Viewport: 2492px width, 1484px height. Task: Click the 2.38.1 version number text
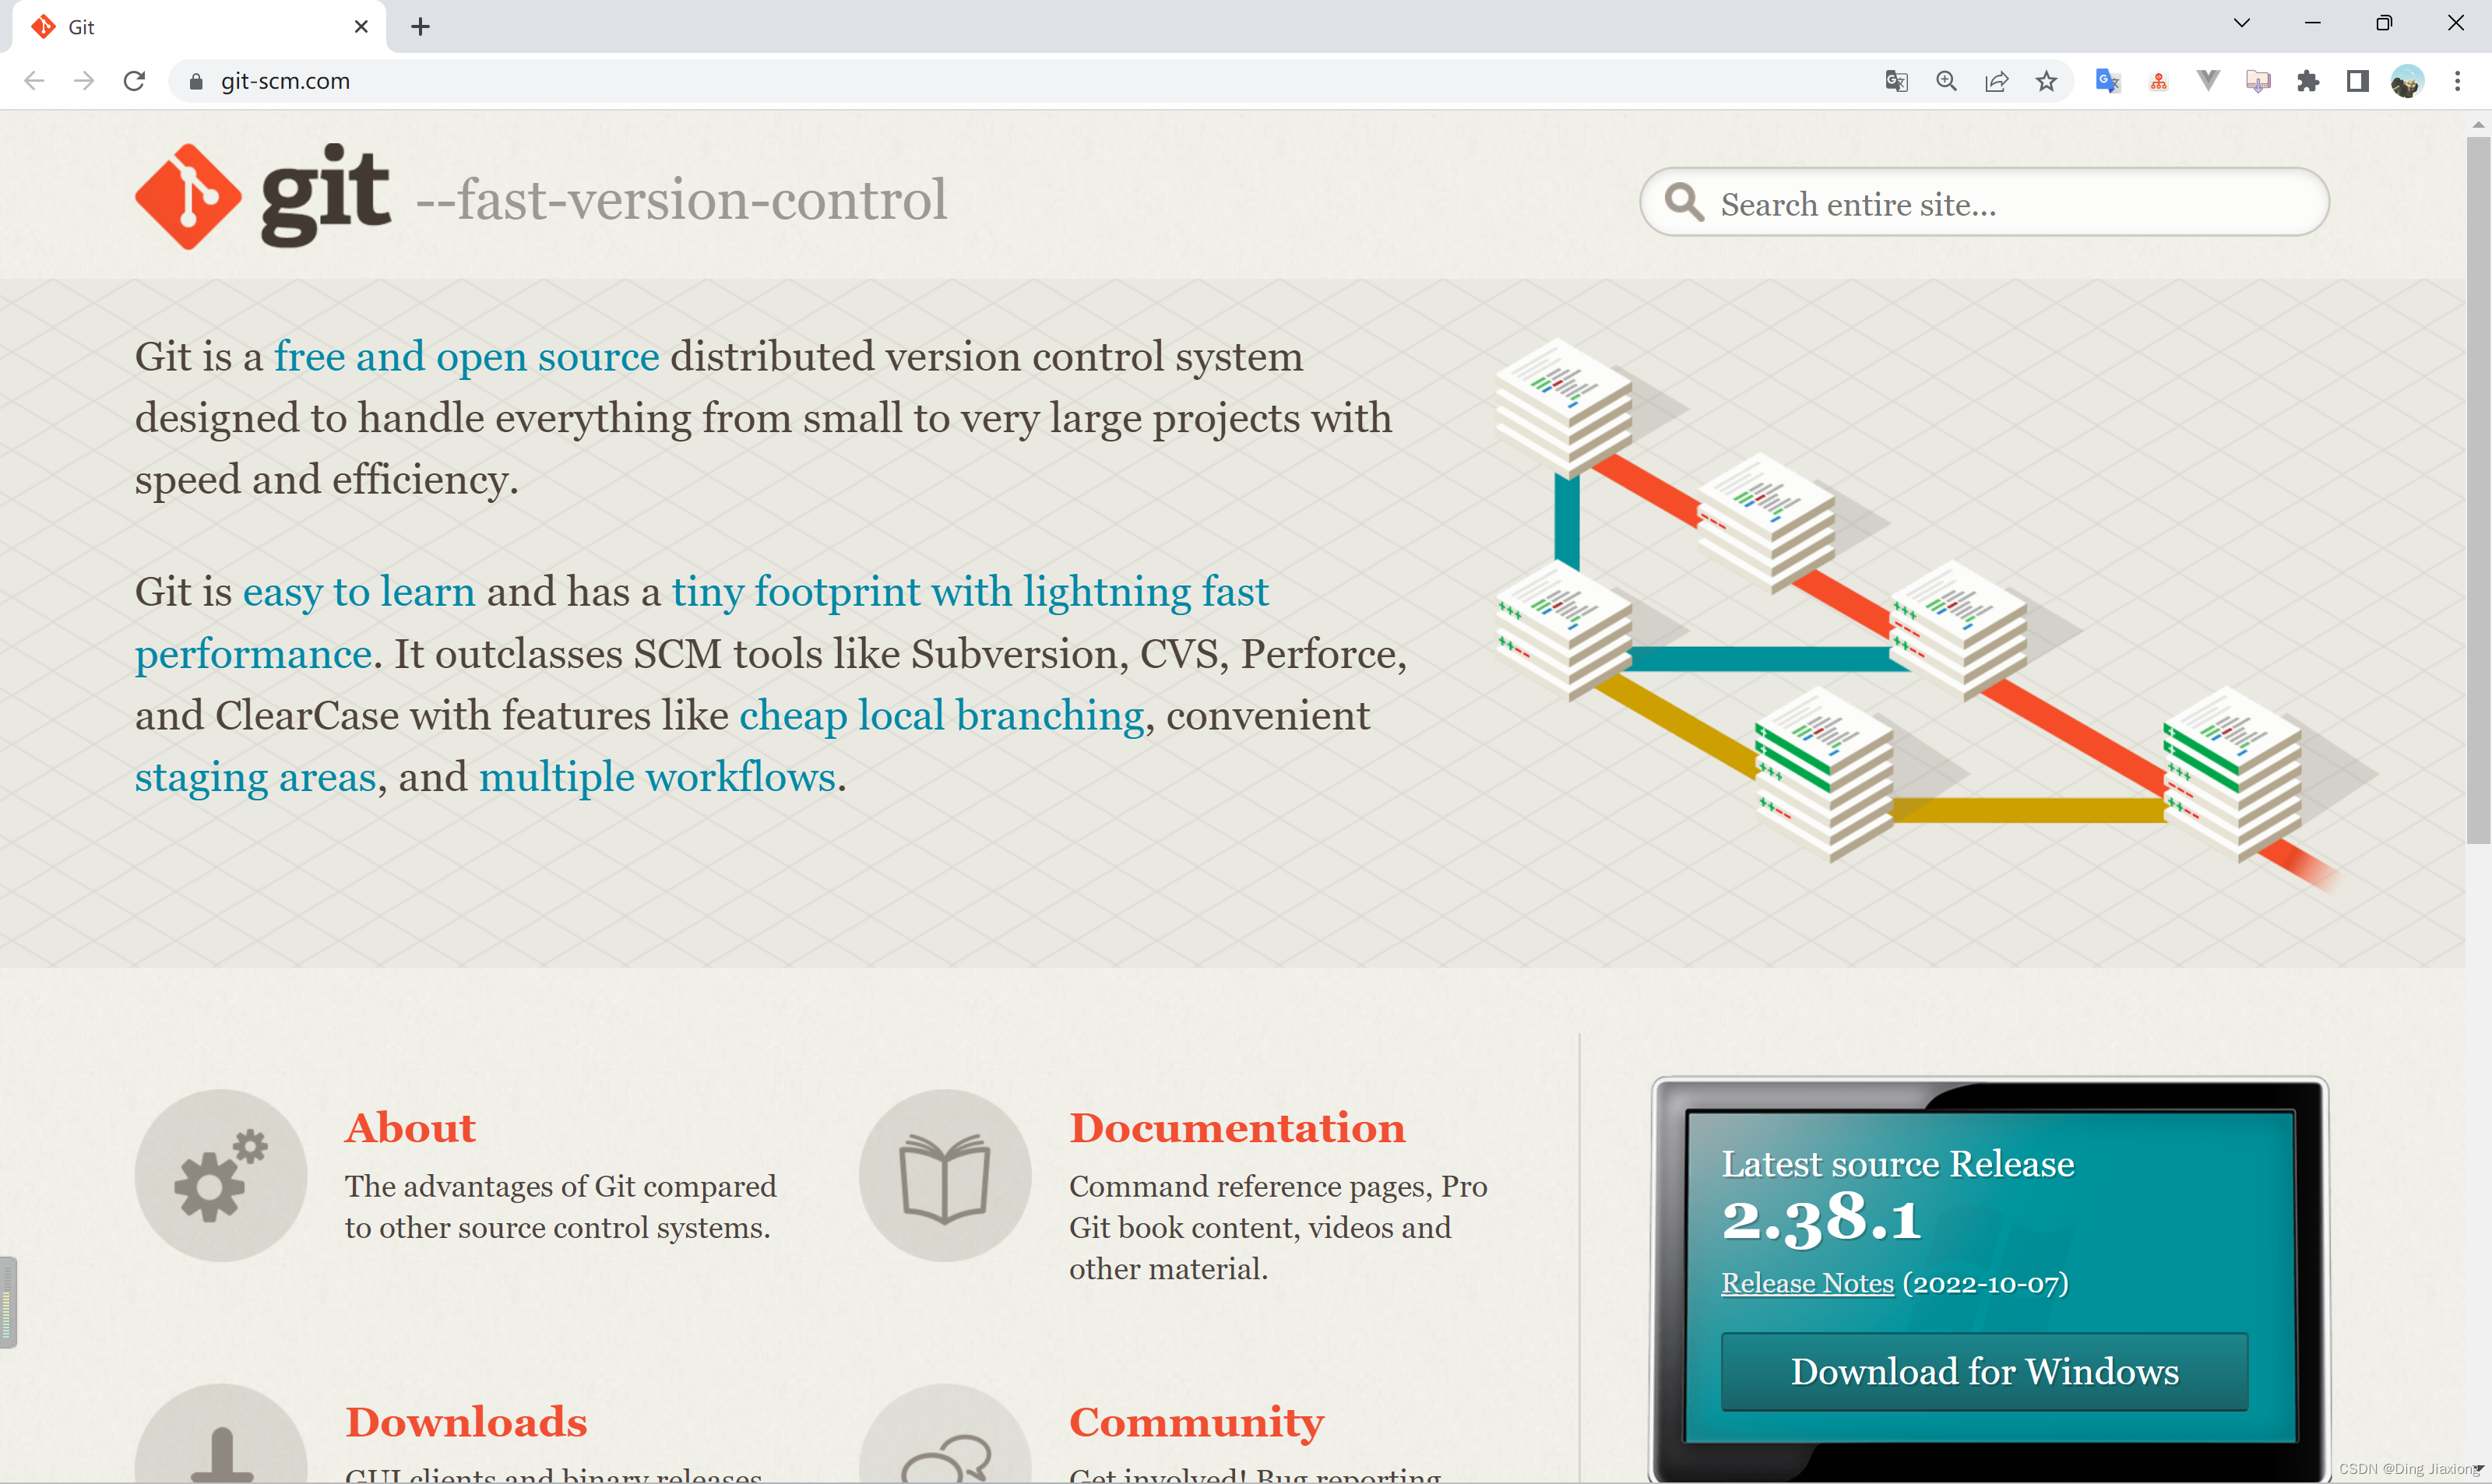1821,1219
